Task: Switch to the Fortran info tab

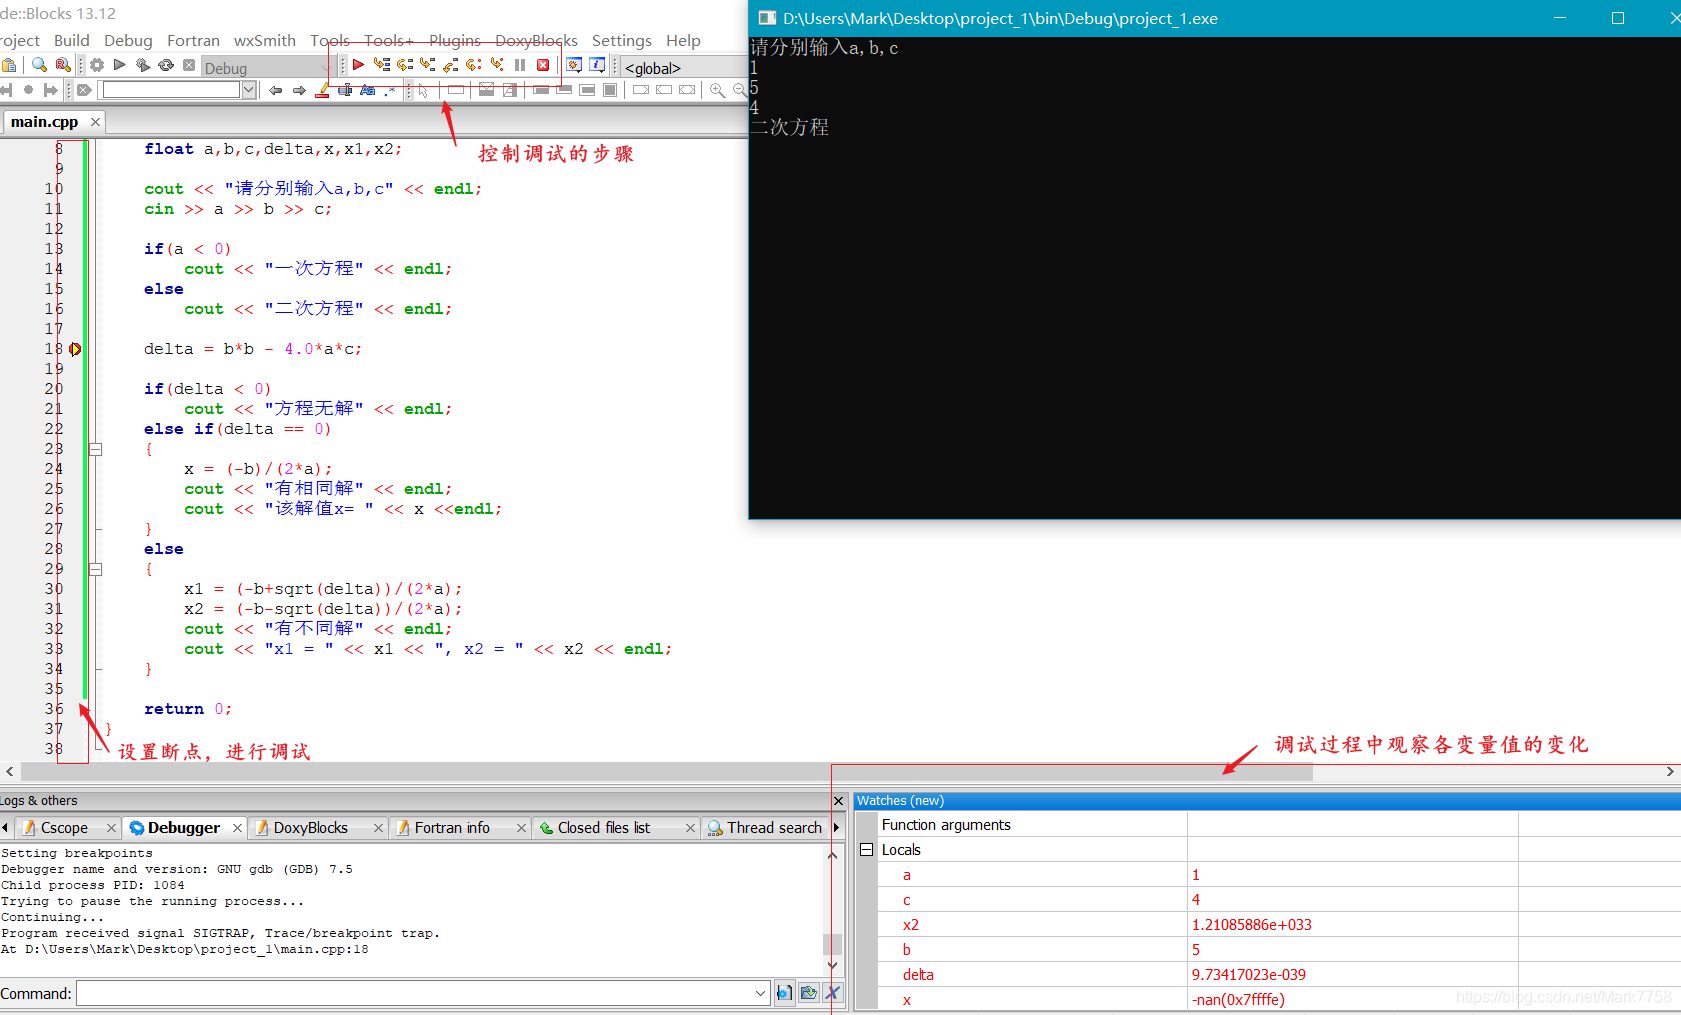Action: click(x=452, y=827)
